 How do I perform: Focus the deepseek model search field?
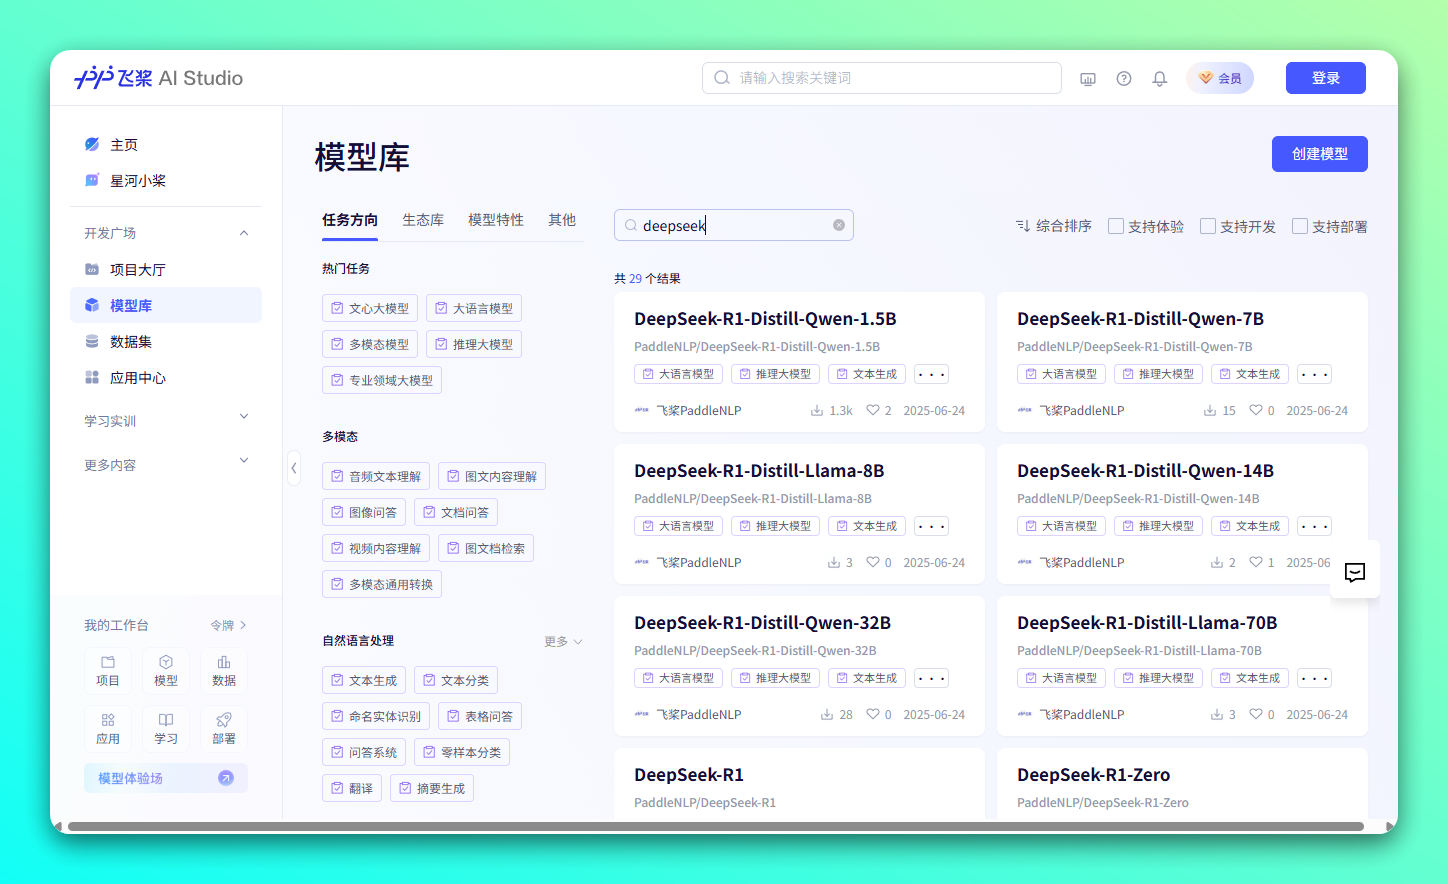coord(734,225)
